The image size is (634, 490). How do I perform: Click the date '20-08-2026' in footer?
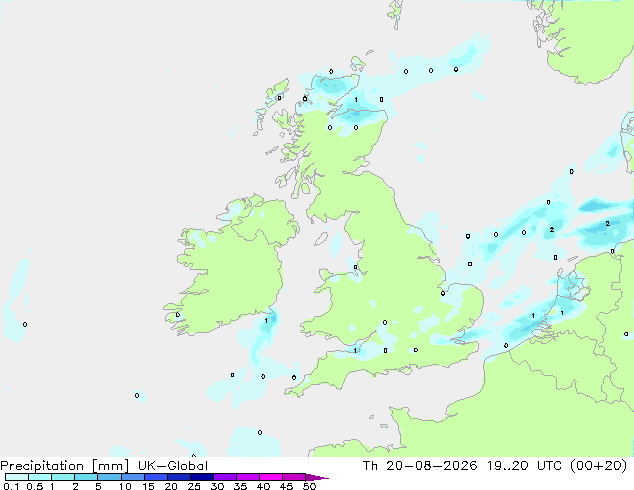[431, 466]
